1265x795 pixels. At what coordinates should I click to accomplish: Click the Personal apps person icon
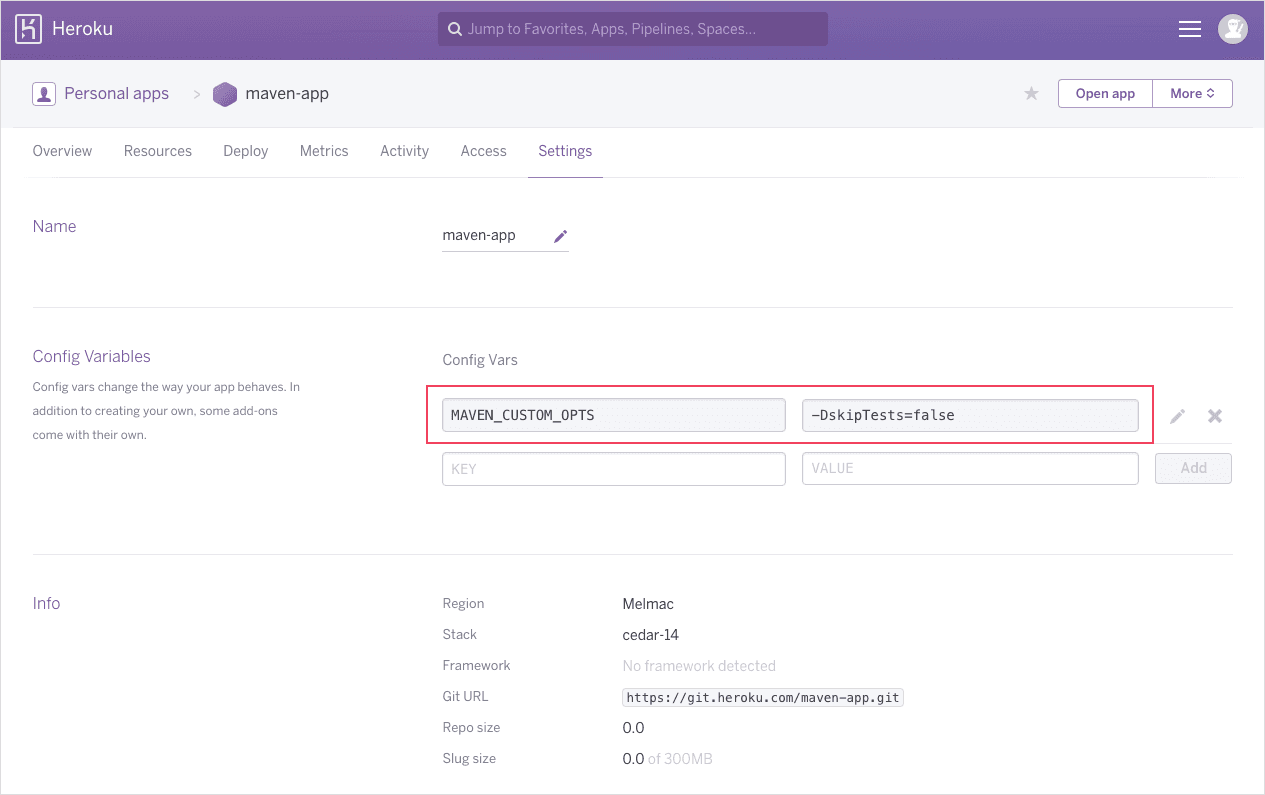[44, 94]
